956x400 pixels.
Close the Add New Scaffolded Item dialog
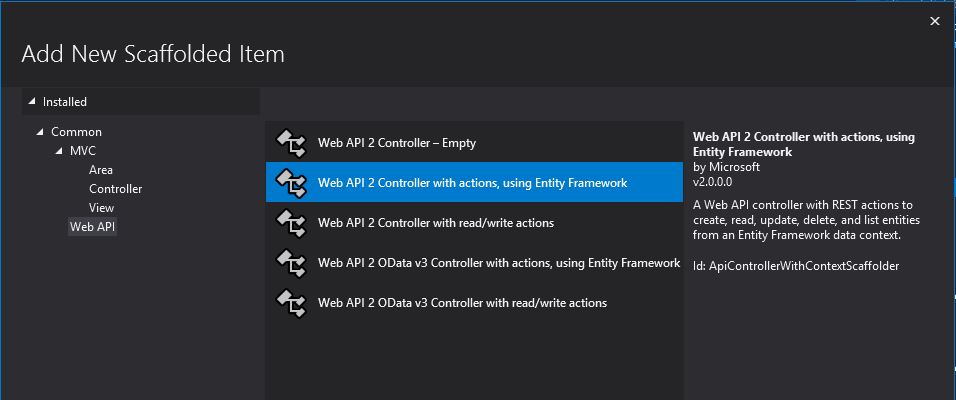coord(935,21)
